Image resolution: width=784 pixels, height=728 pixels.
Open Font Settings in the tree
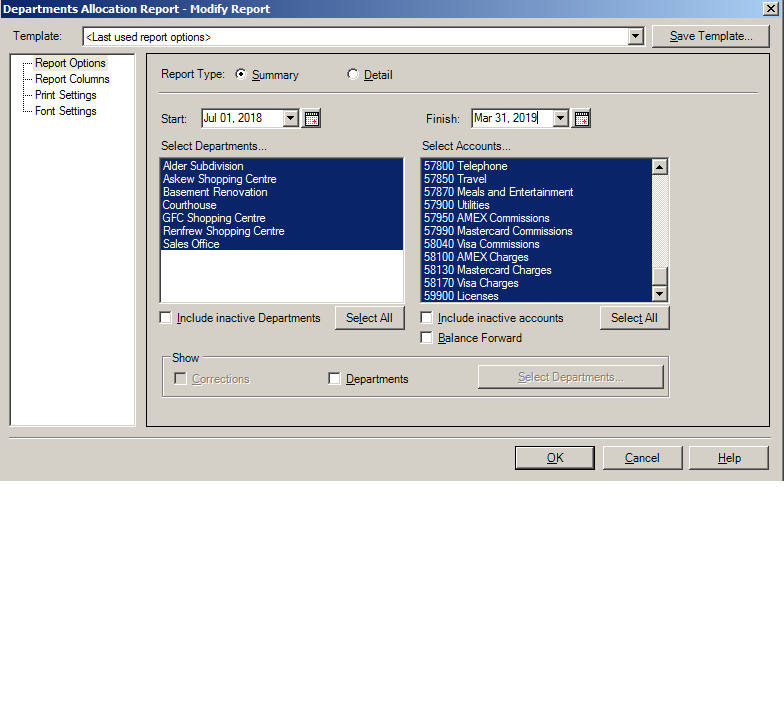click(x=66, y=111)
